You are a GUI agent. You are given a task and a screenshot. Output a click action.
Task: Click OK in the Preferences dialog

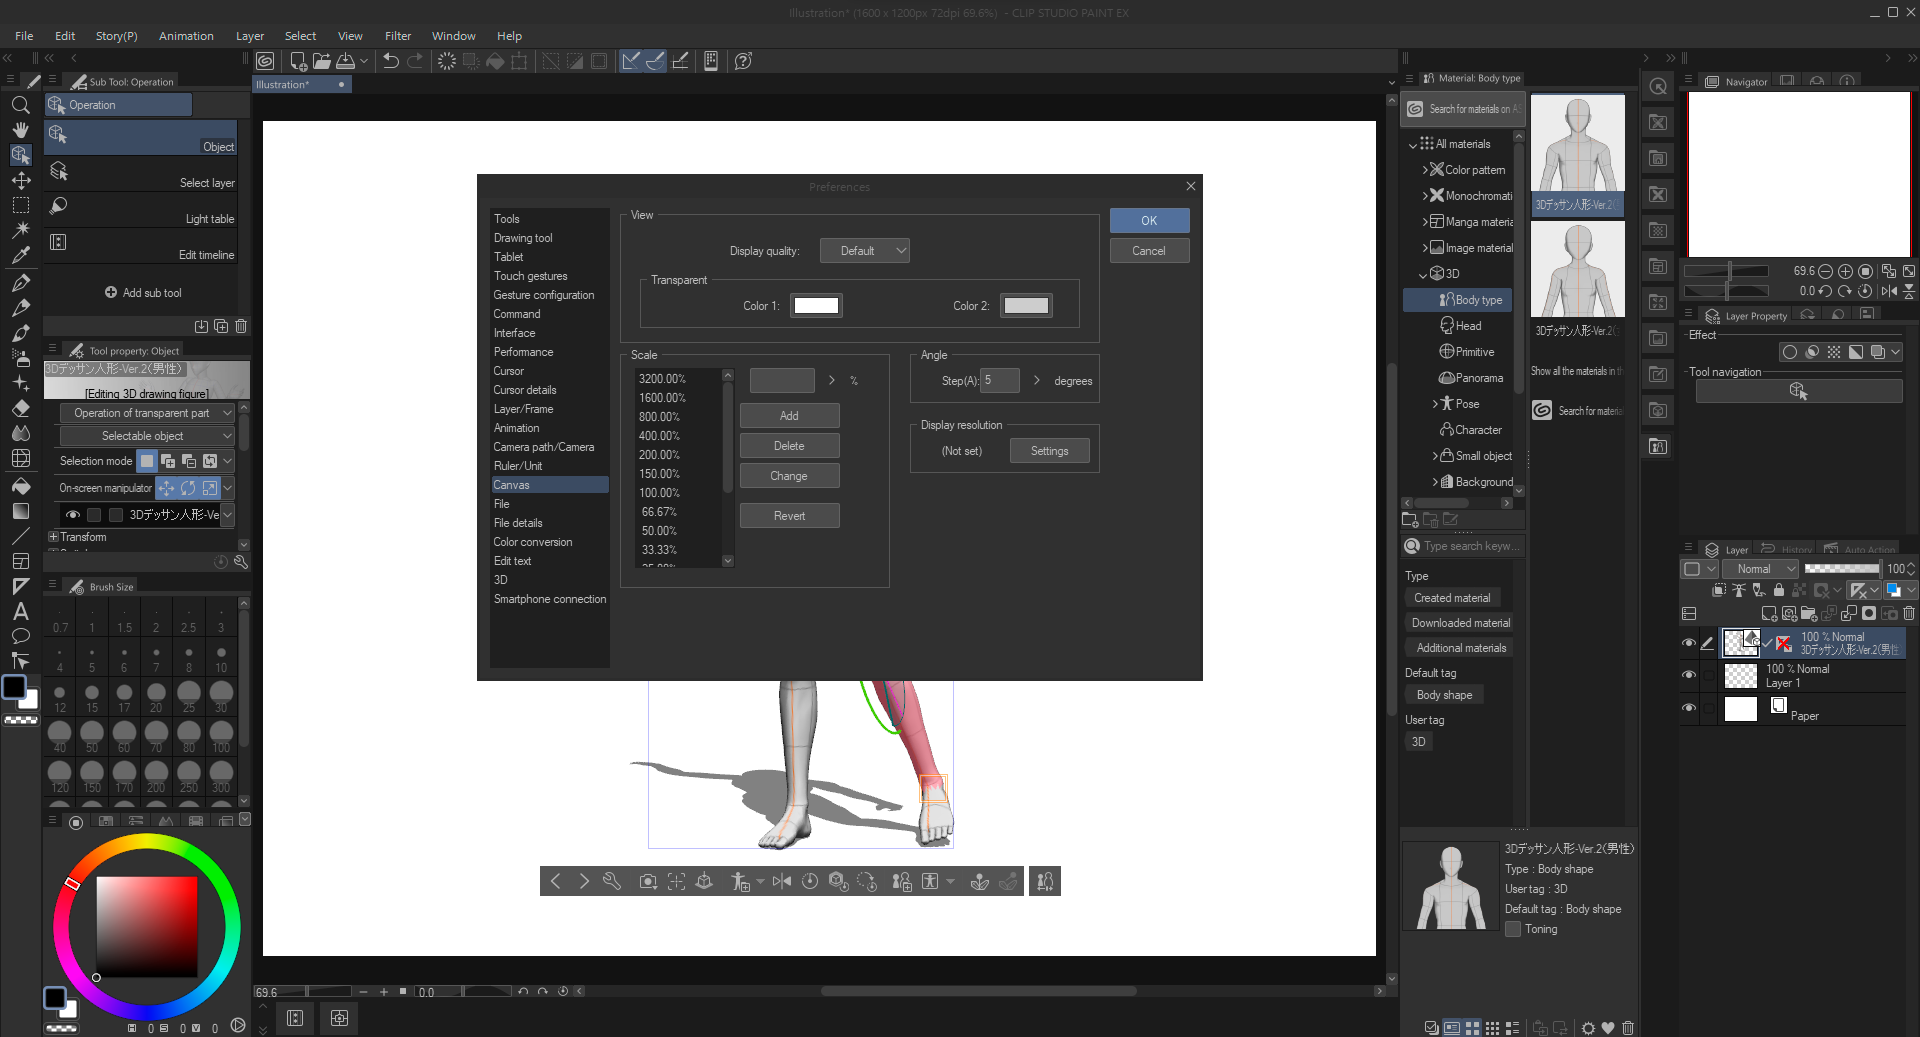click(x=1149, y=221)
